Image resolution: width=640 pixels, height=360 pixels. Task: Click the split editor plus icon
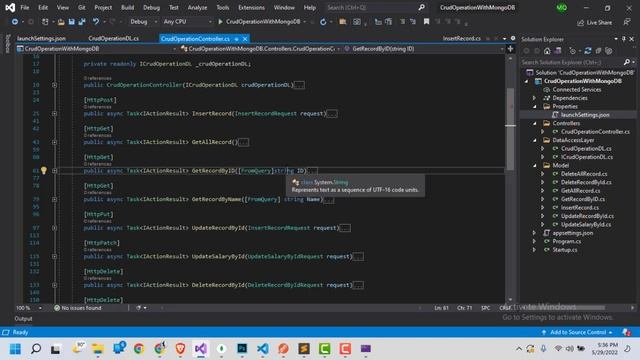coord(510,49)
